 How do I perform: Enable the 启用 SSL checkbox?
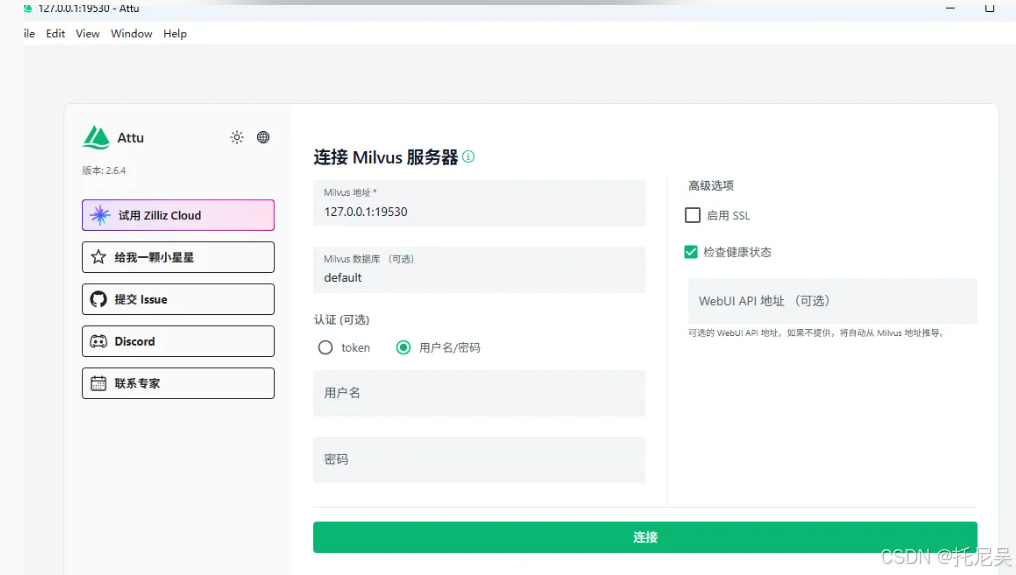point(693,215)
